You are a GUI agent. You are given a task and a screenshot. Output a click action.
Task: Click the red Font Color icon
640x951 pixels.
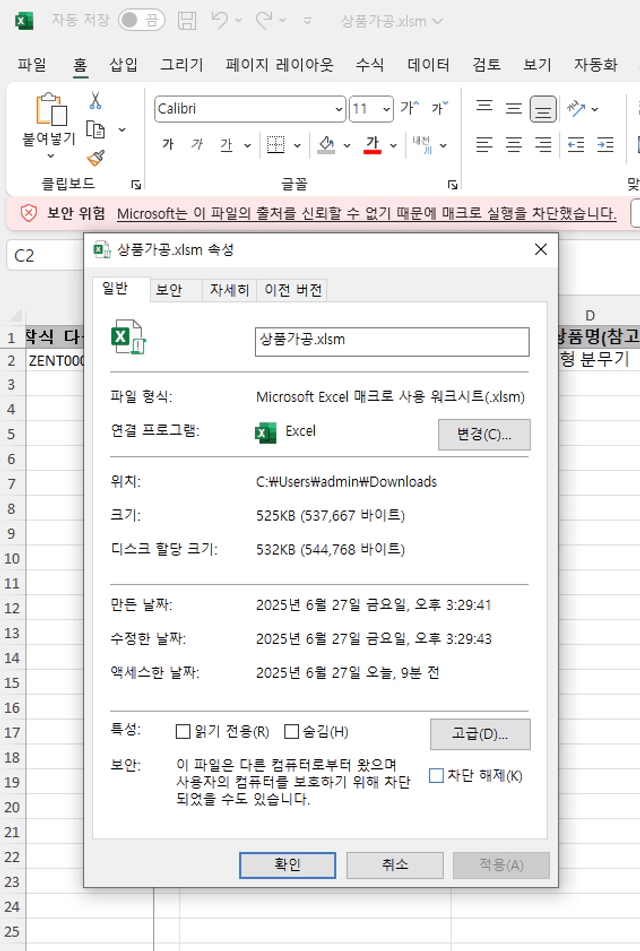pyautogui.click(x=372, y=144)
